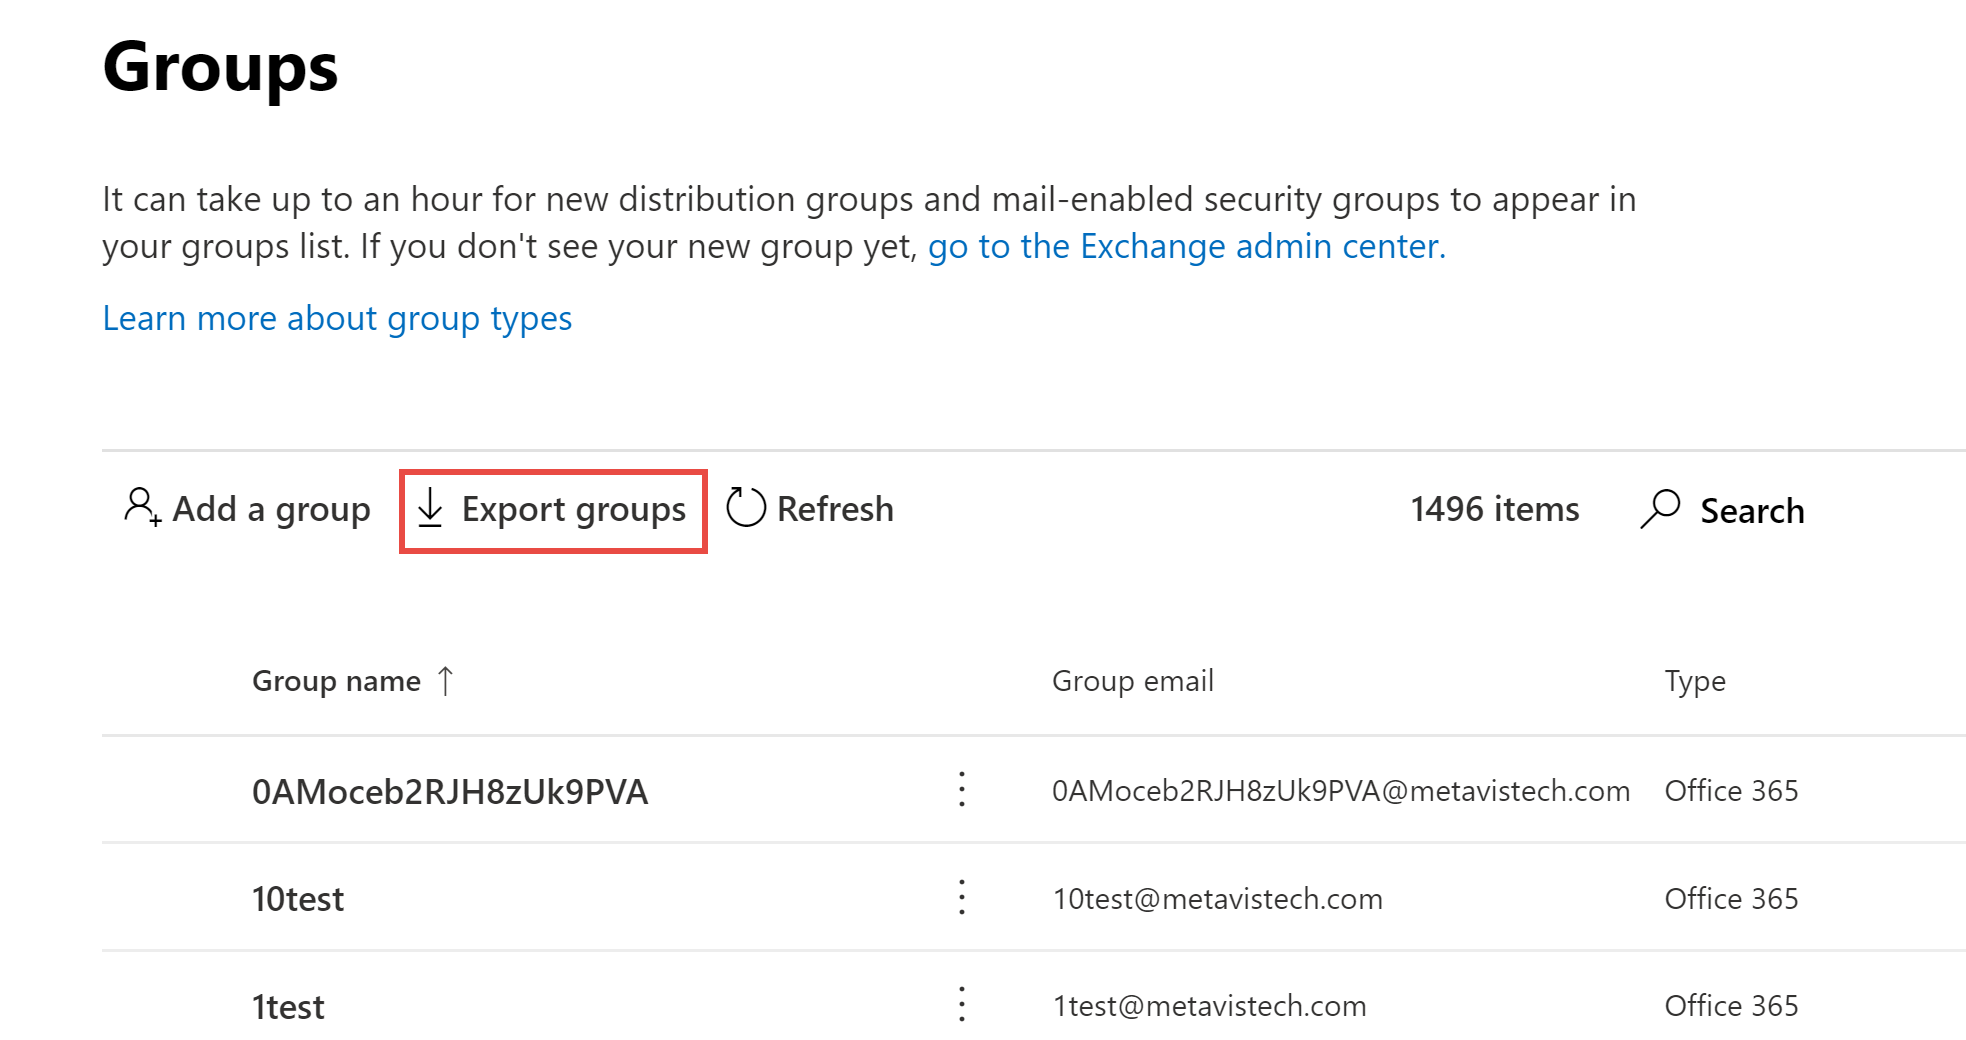This screenshot has width=1966, height=1040.
Task: Click the Group email column header
Action: click(x=1132, y=681)
